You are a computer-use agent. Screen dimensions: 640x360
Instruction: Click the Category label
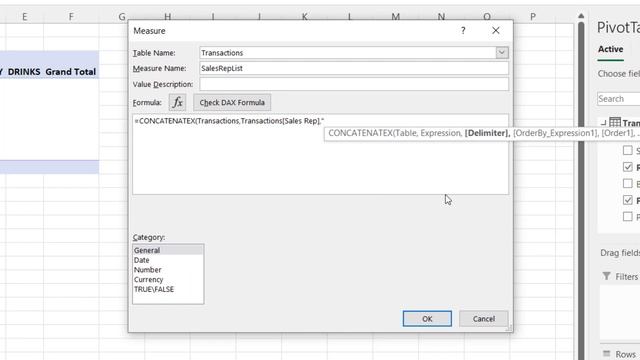(x=149, y=237)
